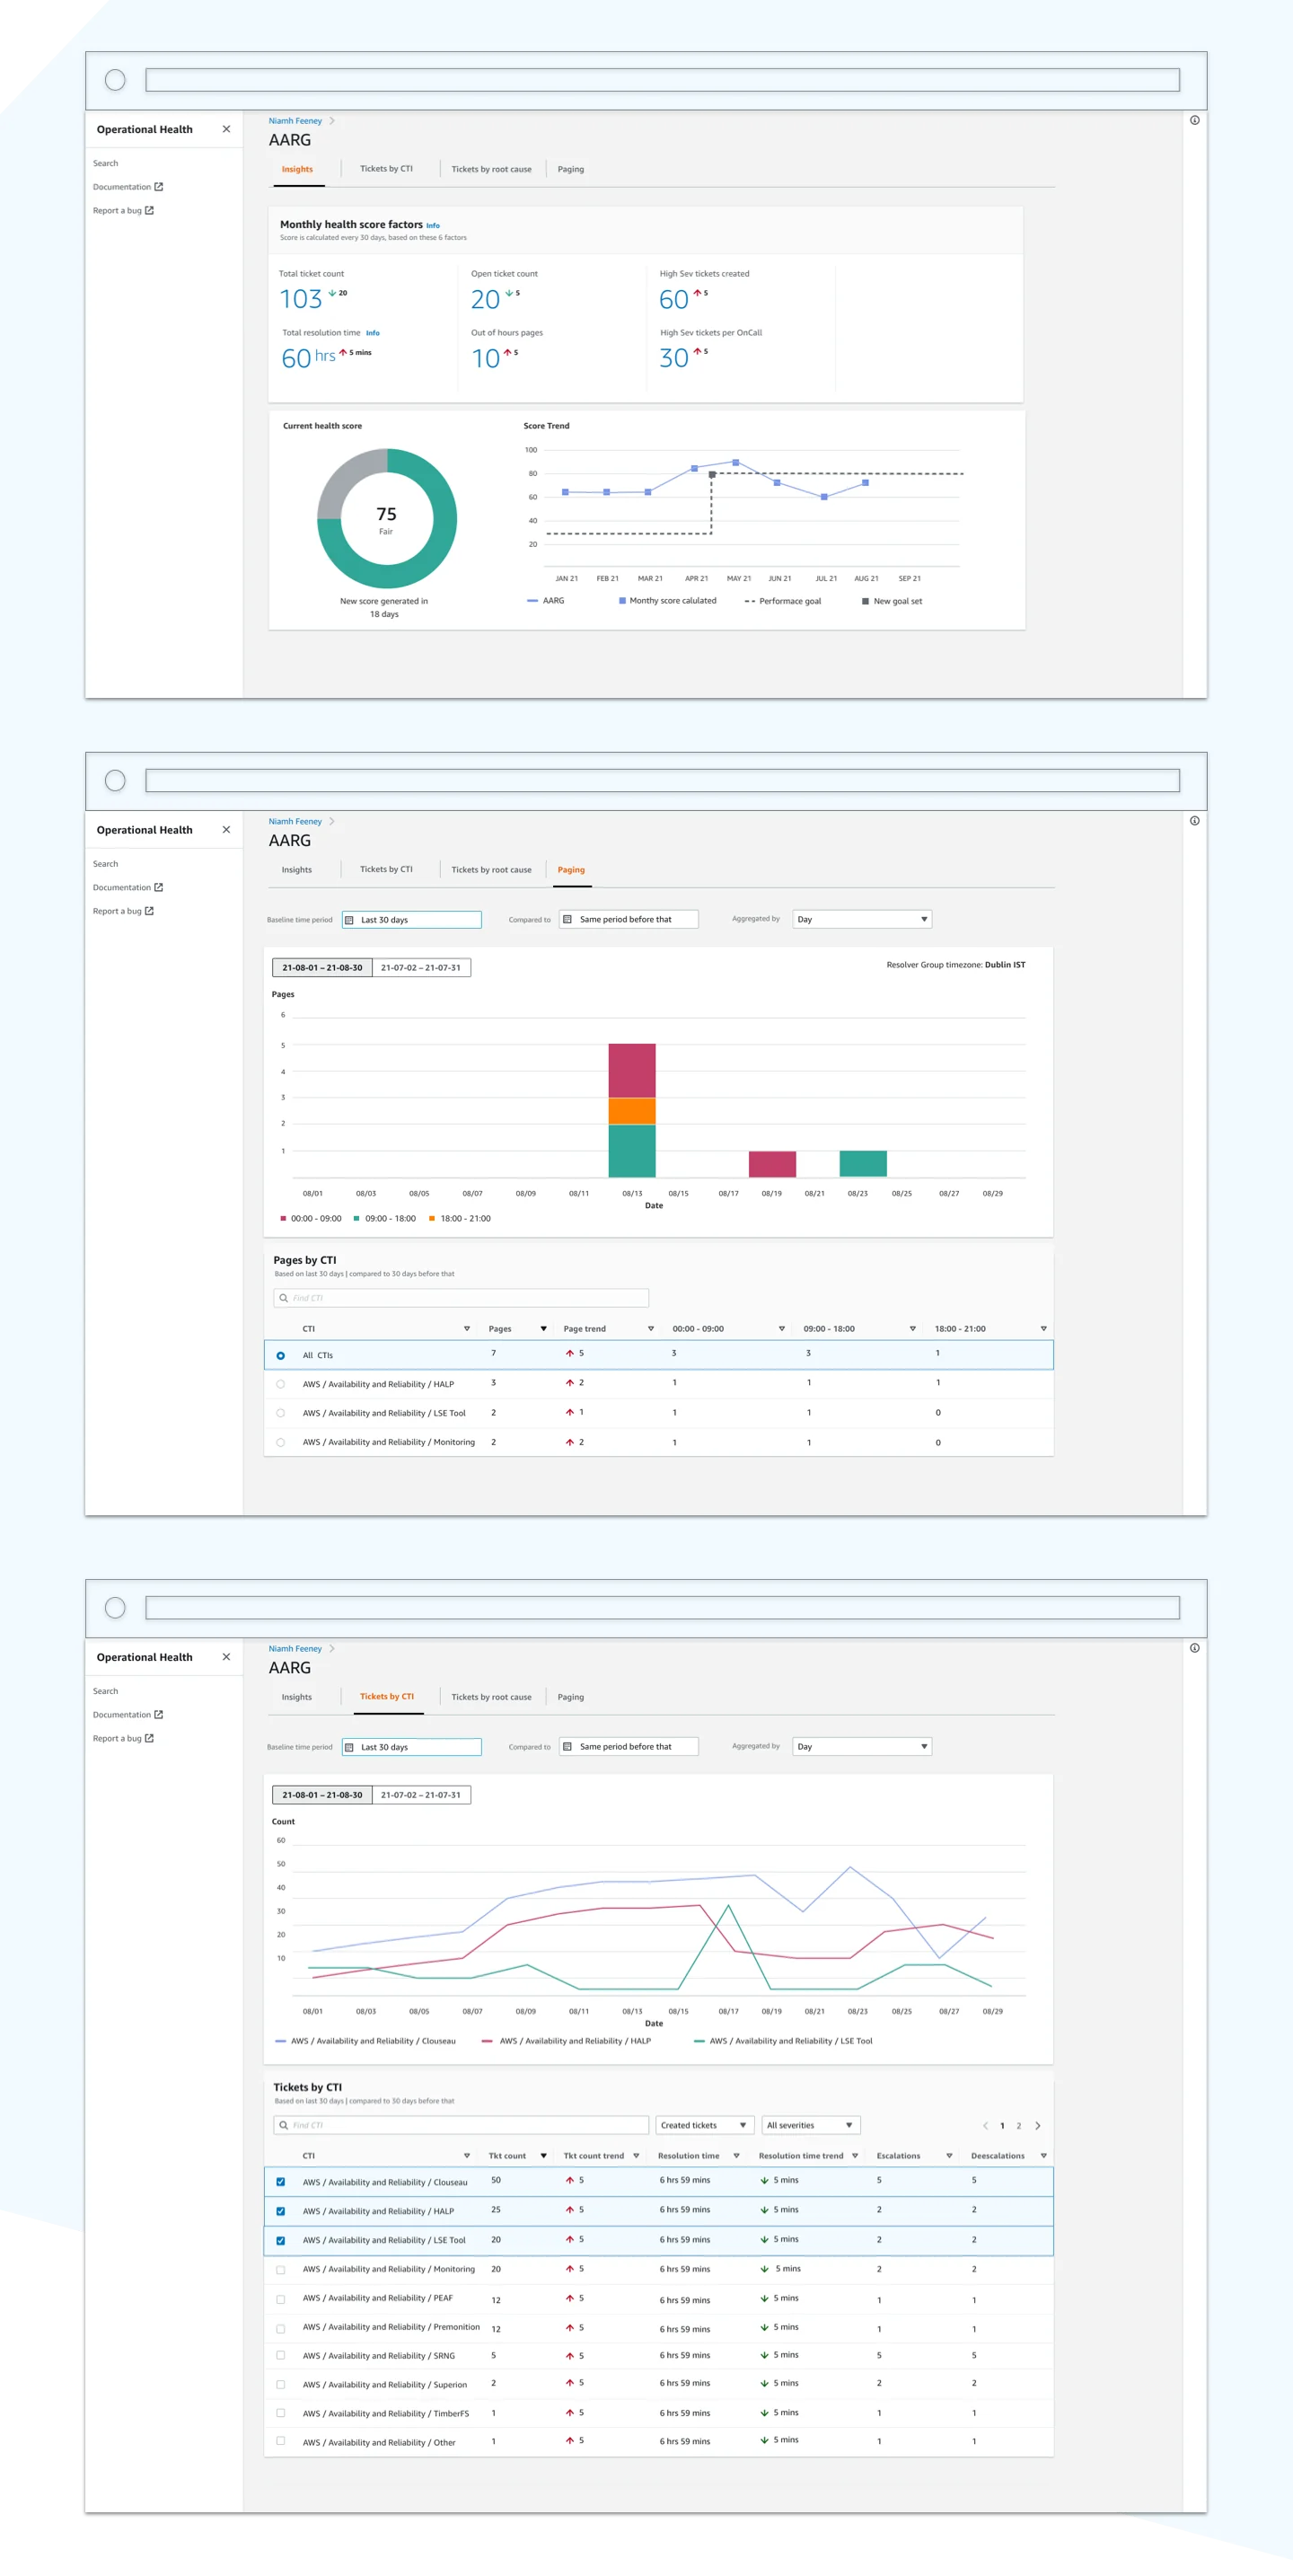Select the 21-07-02 – 21-07-31 date range button on the Paging screen
1293x2576 pixels.
(421, 968)
